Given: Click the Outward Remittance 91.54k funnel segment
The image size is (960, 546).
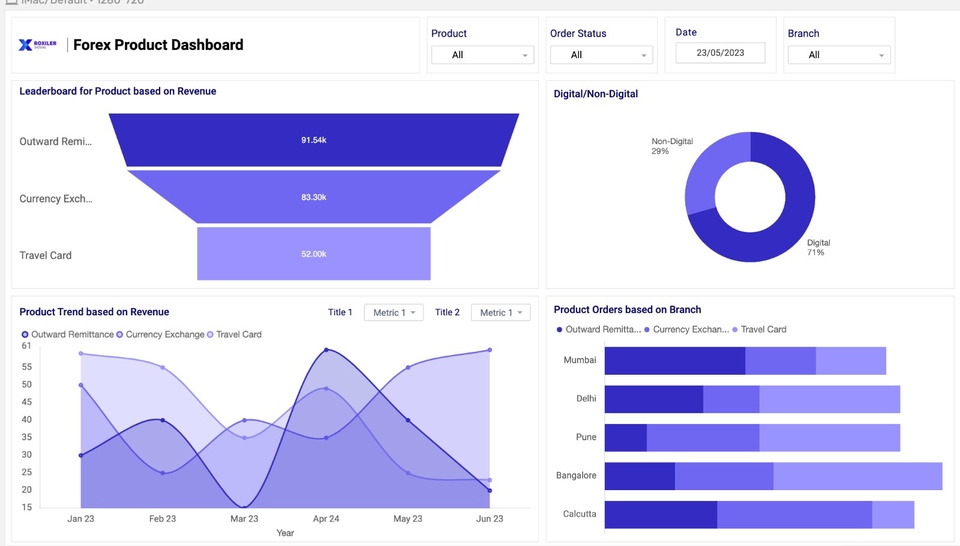Looking at the screenshot, I should tap(314, 140).
